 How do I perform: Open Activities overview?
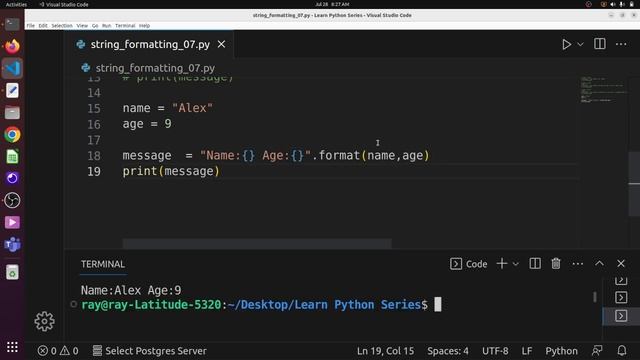click(x=16, y=4)
